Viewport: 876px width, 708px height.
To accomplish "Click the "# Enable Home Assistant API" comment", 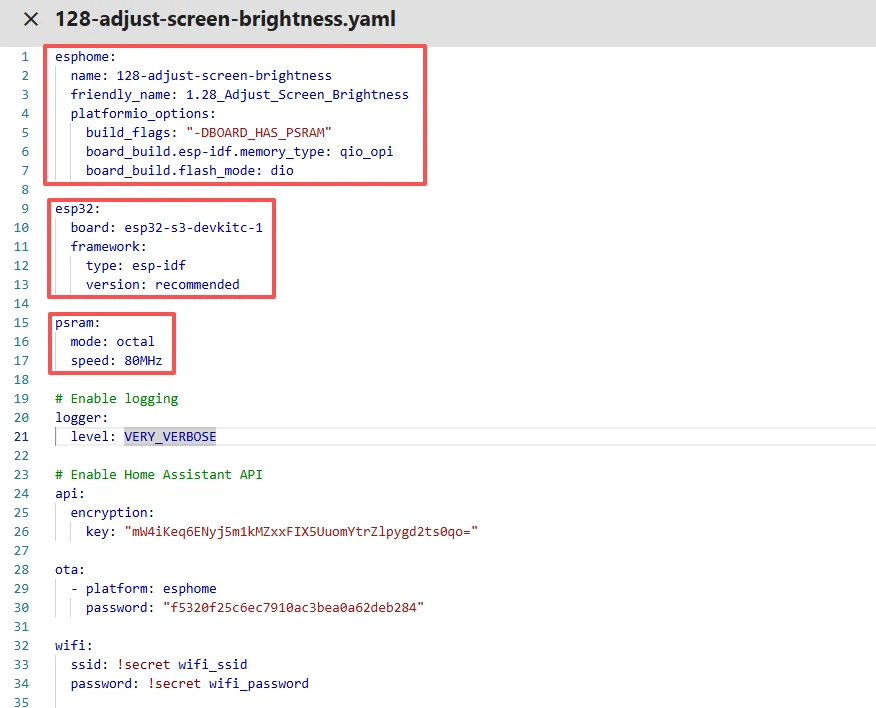I will click(x=159, y=475).
